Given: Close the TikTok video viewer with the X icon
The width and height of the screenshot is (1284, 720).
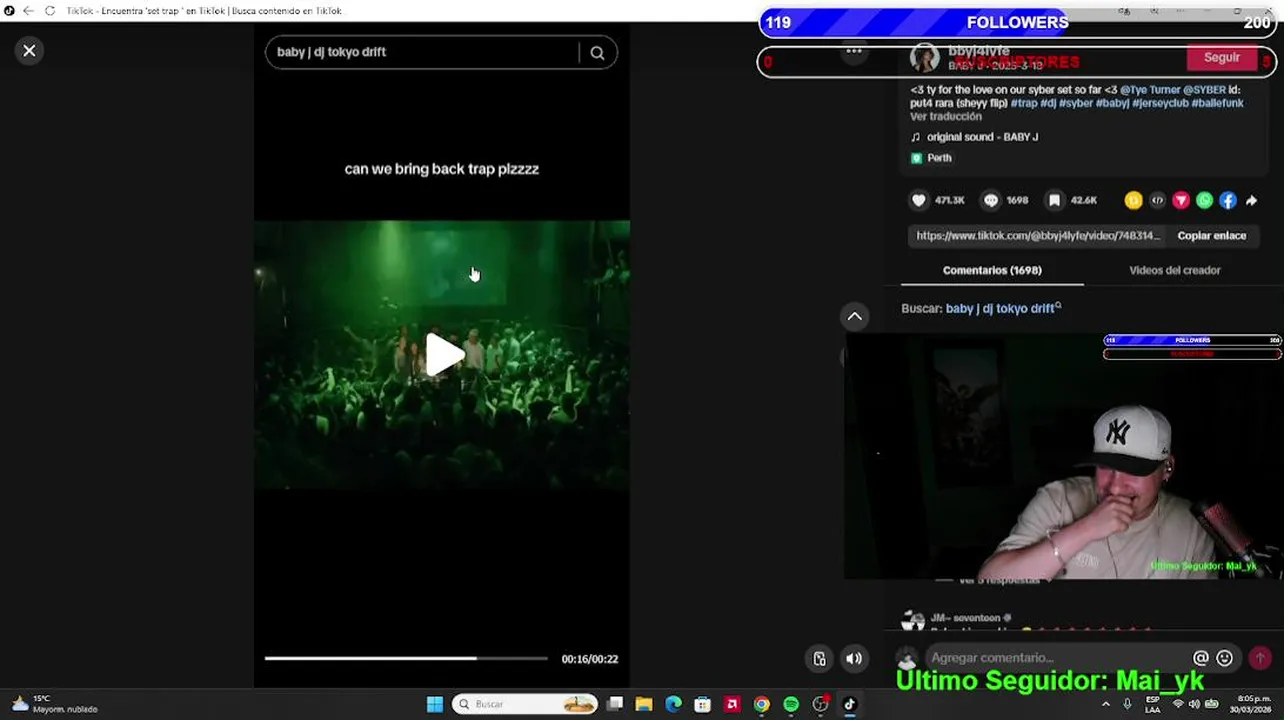Looking at the screenshot, I should [29, 51].
